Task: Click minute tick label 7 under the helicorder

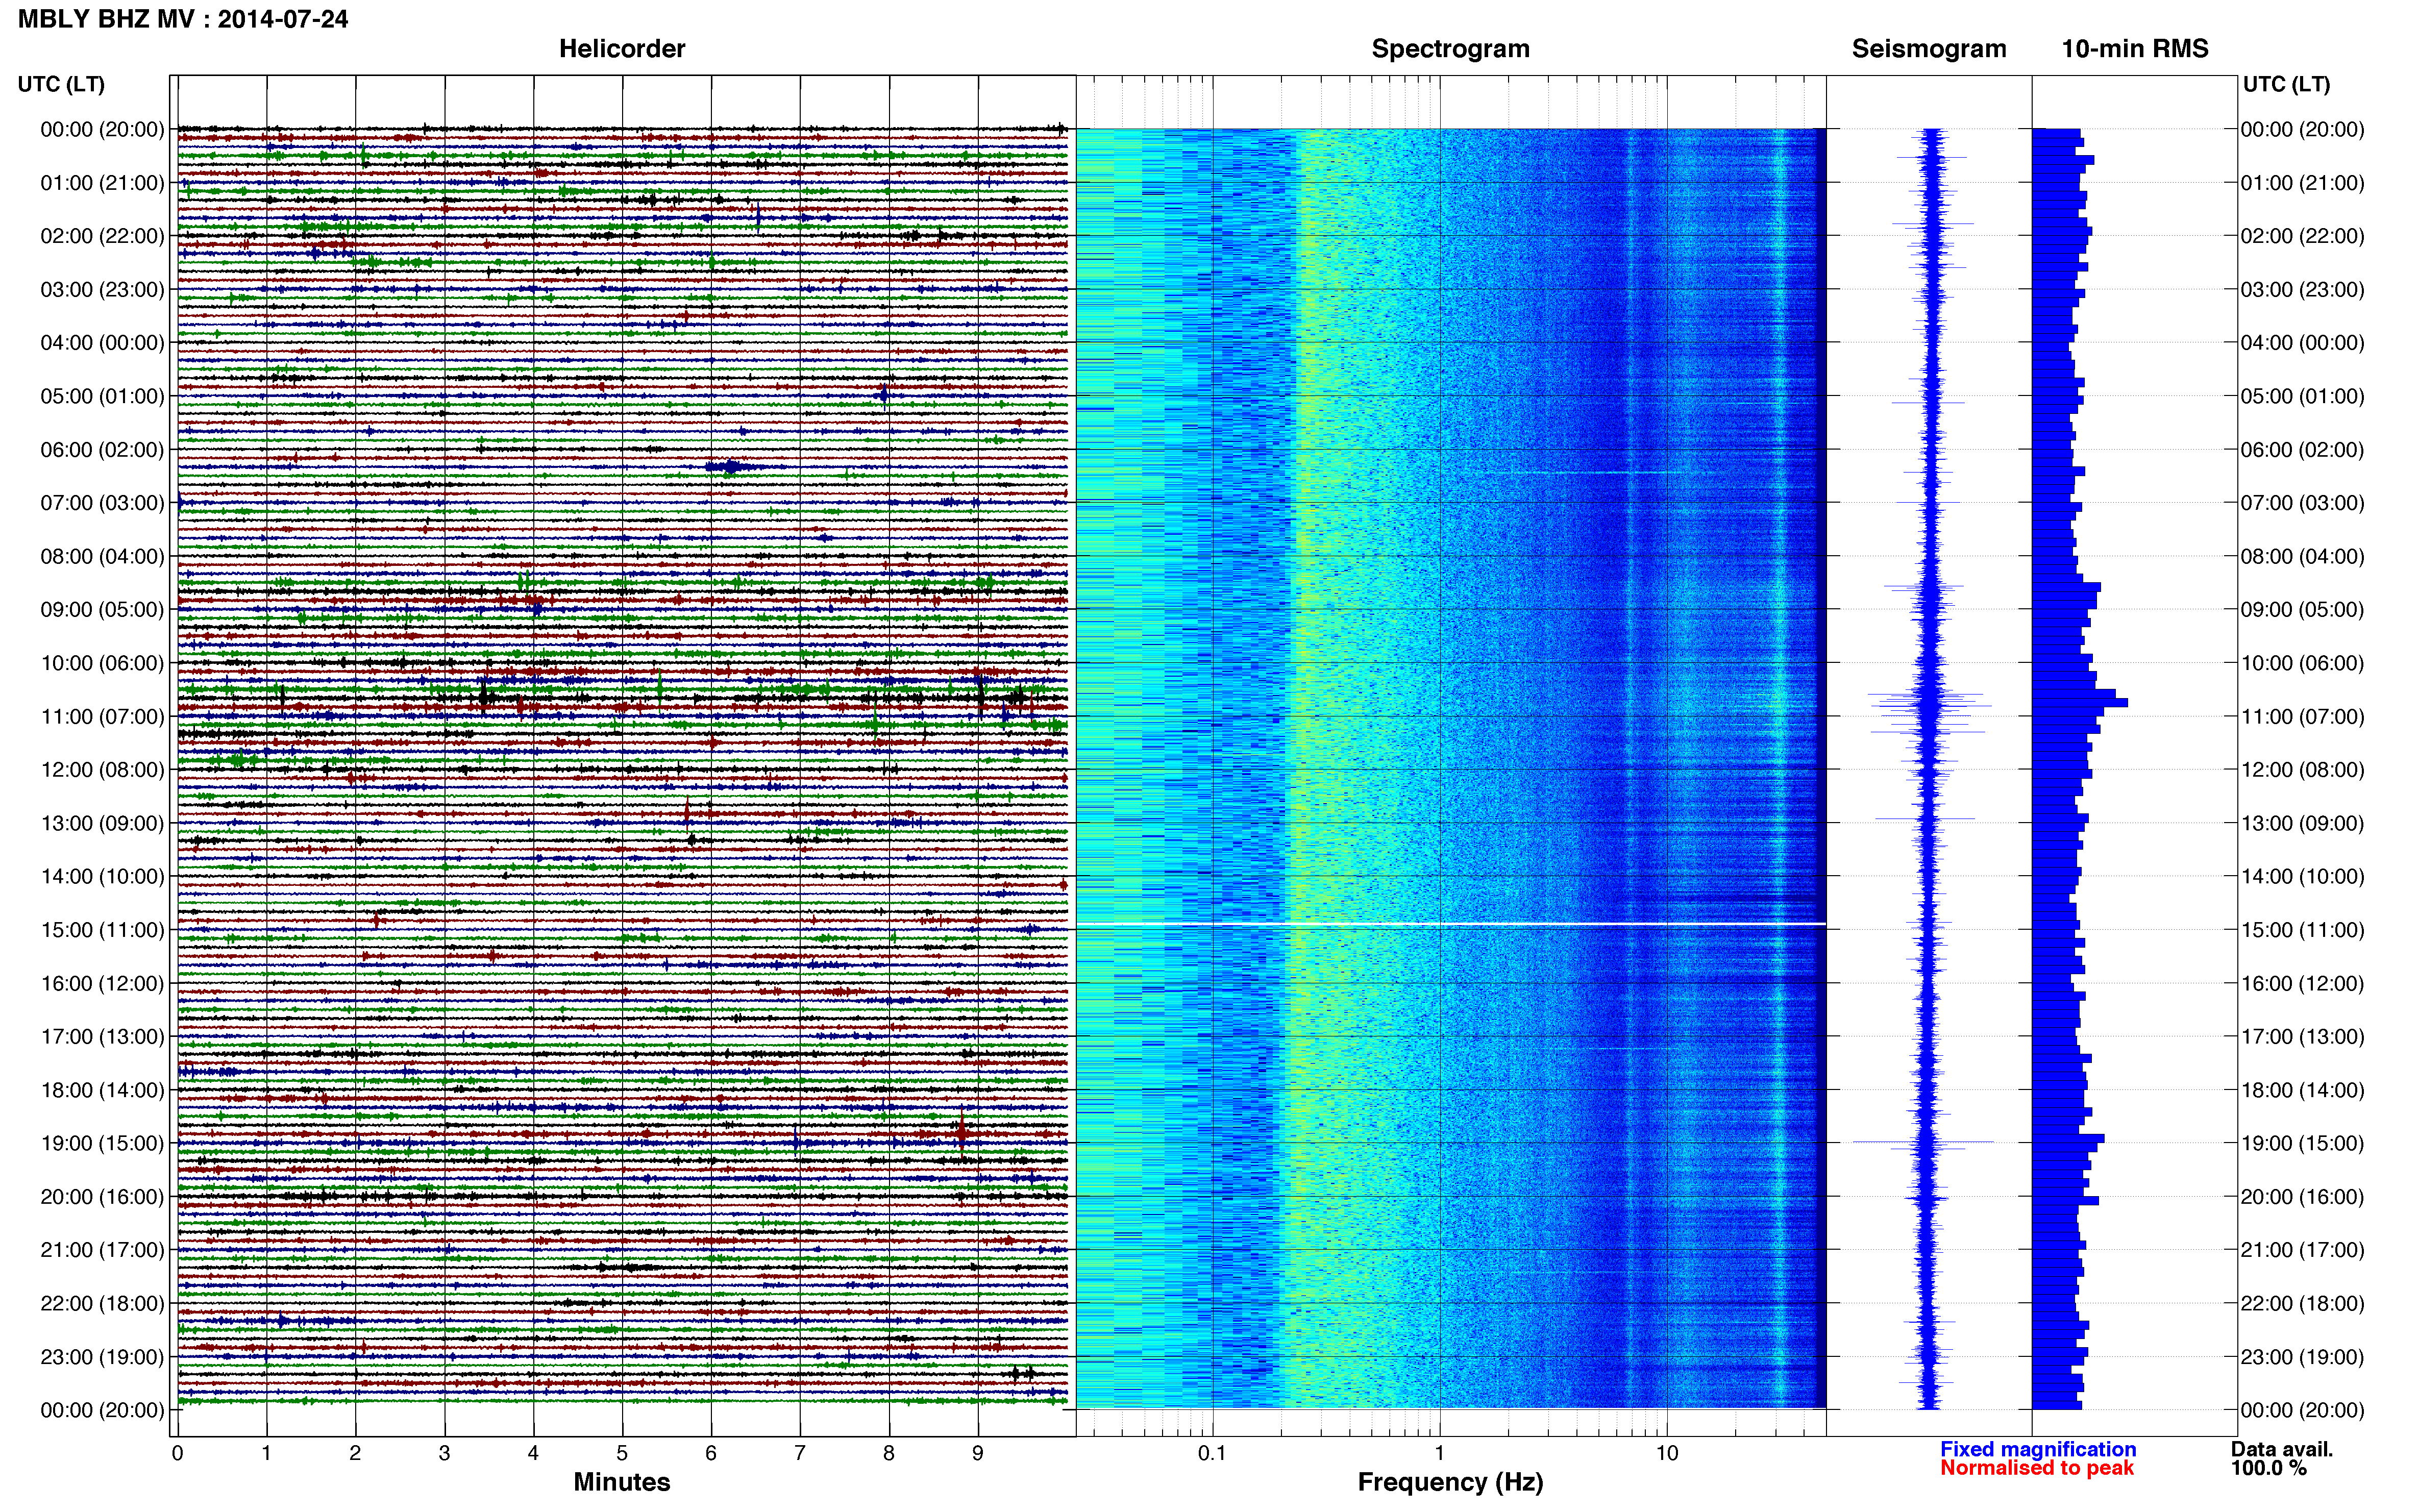Action: pos(800,1453)
